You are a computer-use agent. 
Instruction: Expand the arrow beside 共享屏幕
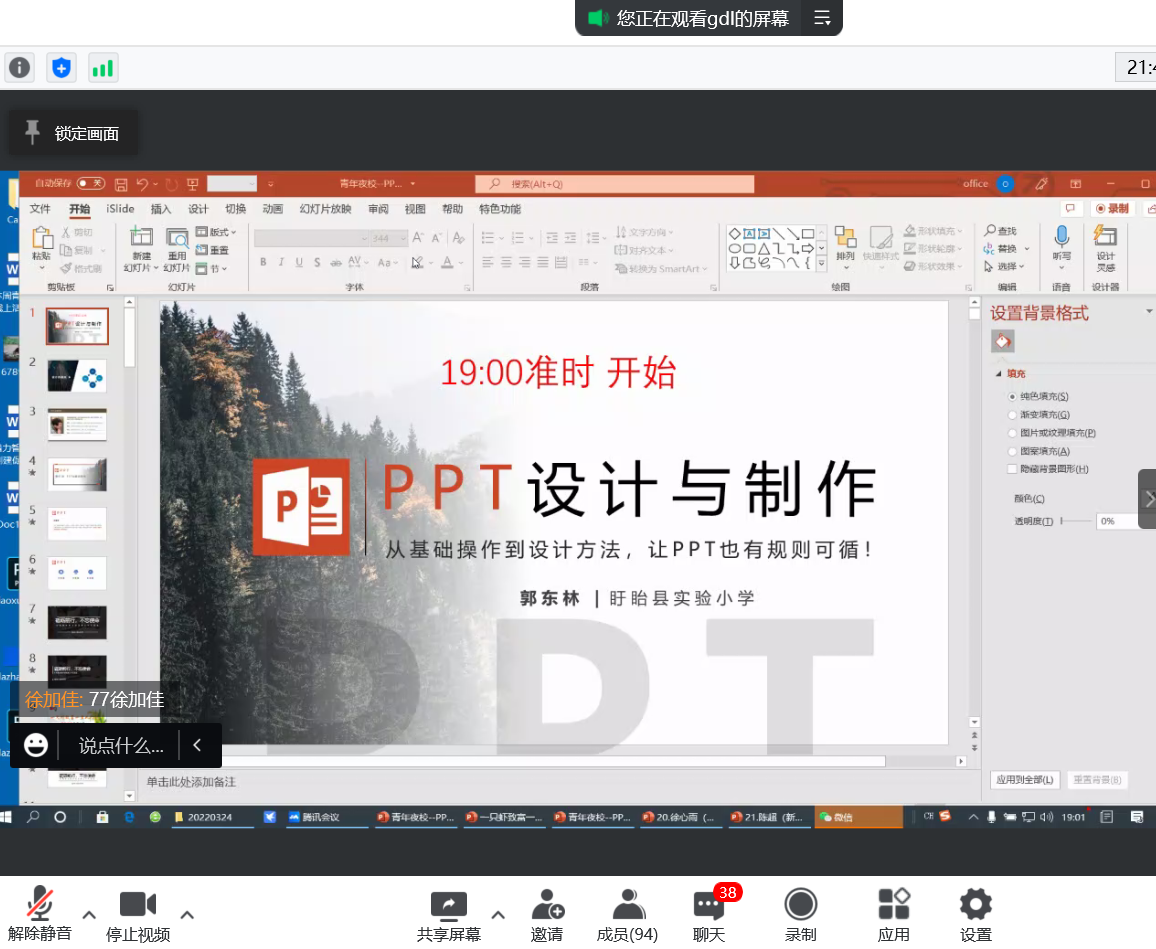click(498, 915)
